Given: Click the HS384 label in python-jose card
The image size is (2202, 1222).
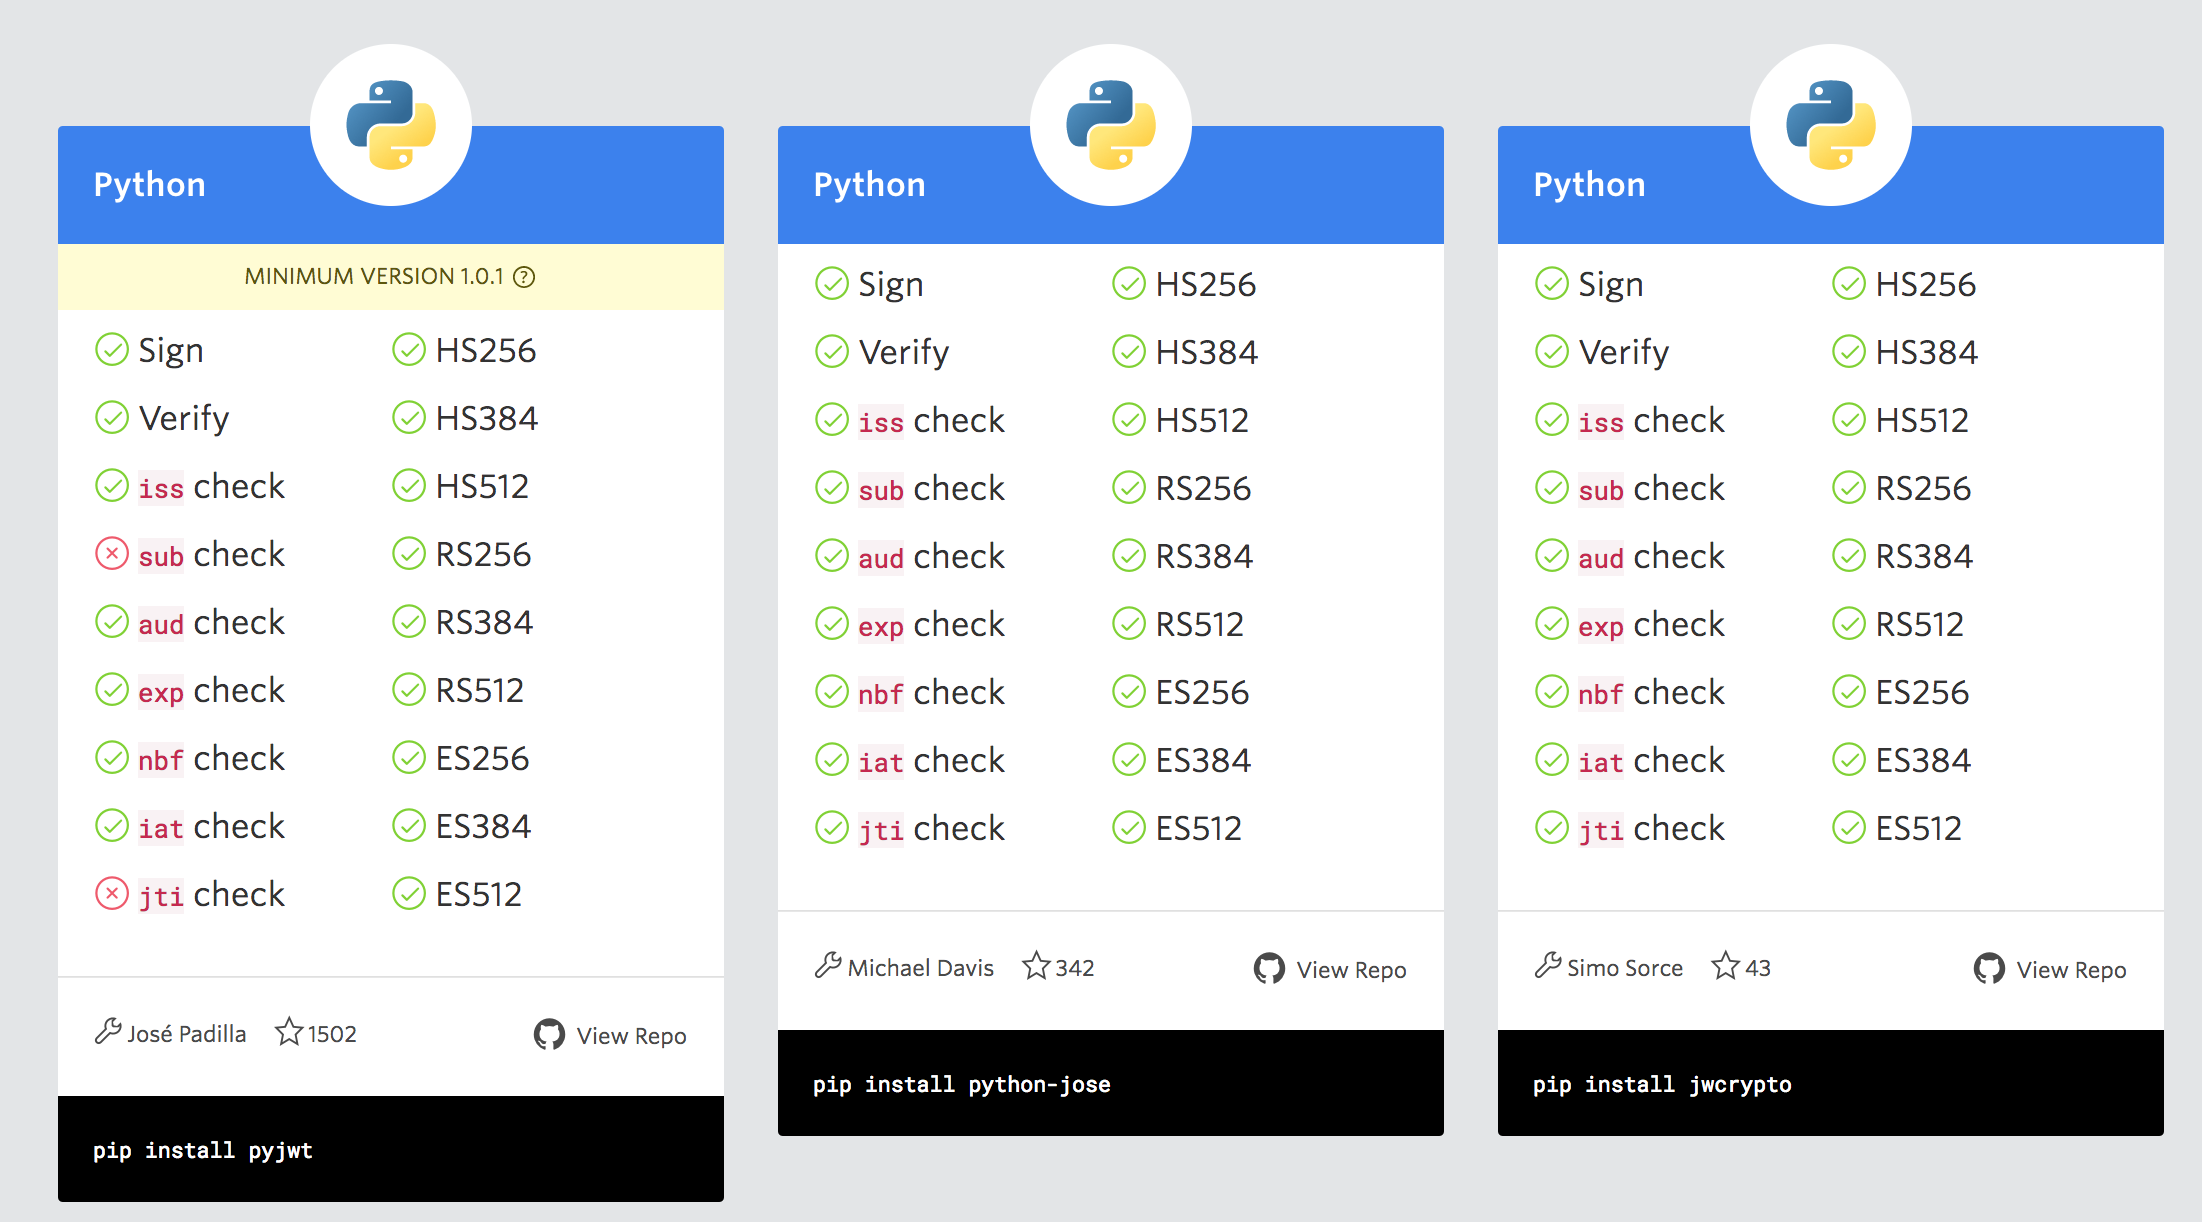Looking at the screenshot, I should click(x=1206, y=352).
